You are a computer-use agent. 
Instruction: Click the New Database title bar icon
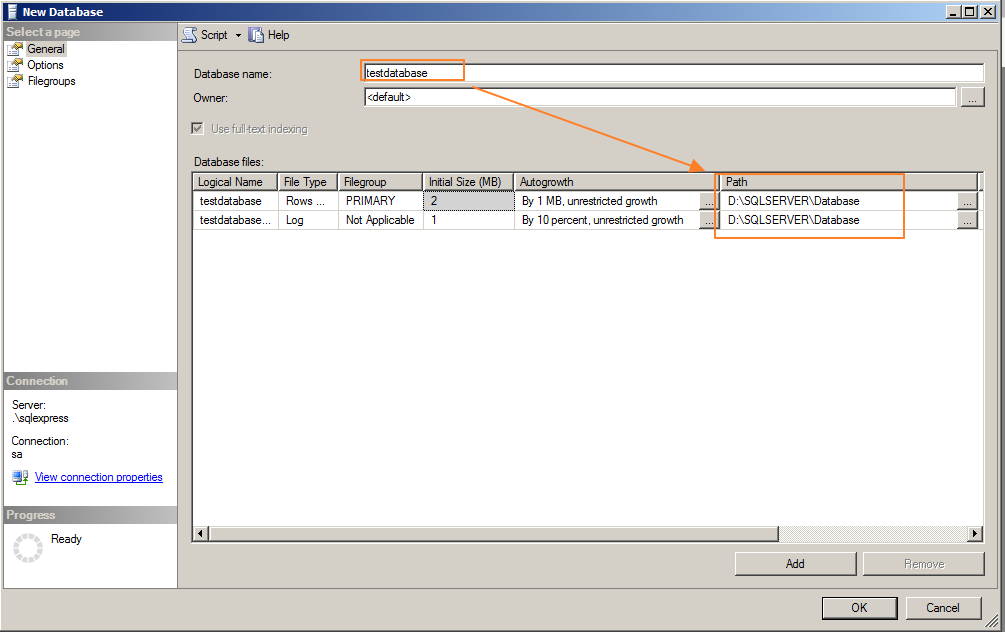(x=12, y=12)
